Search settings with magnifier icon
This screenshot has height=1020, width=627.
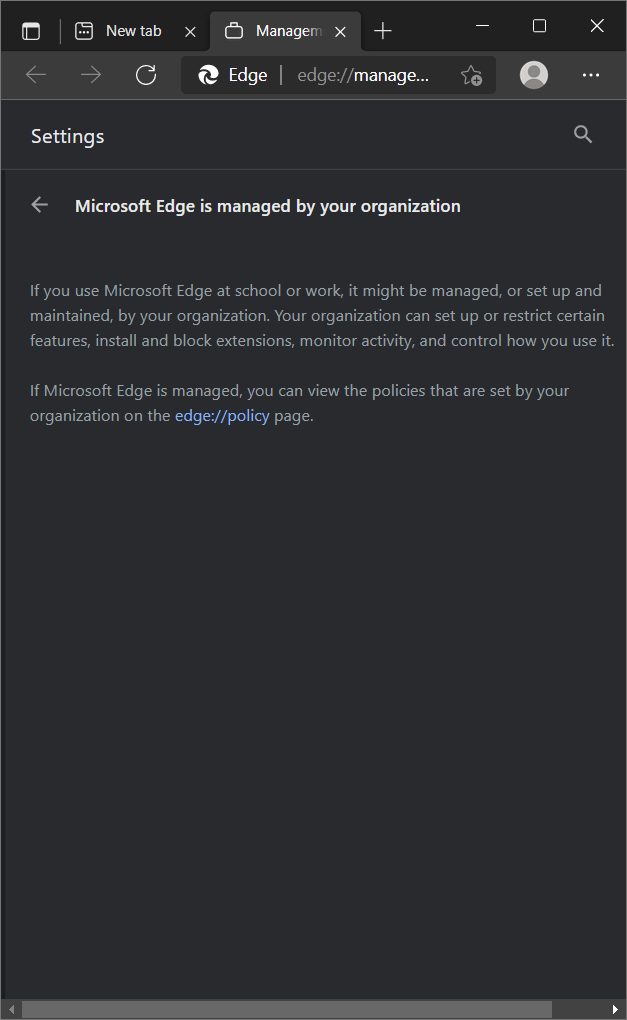coord(583,135)
